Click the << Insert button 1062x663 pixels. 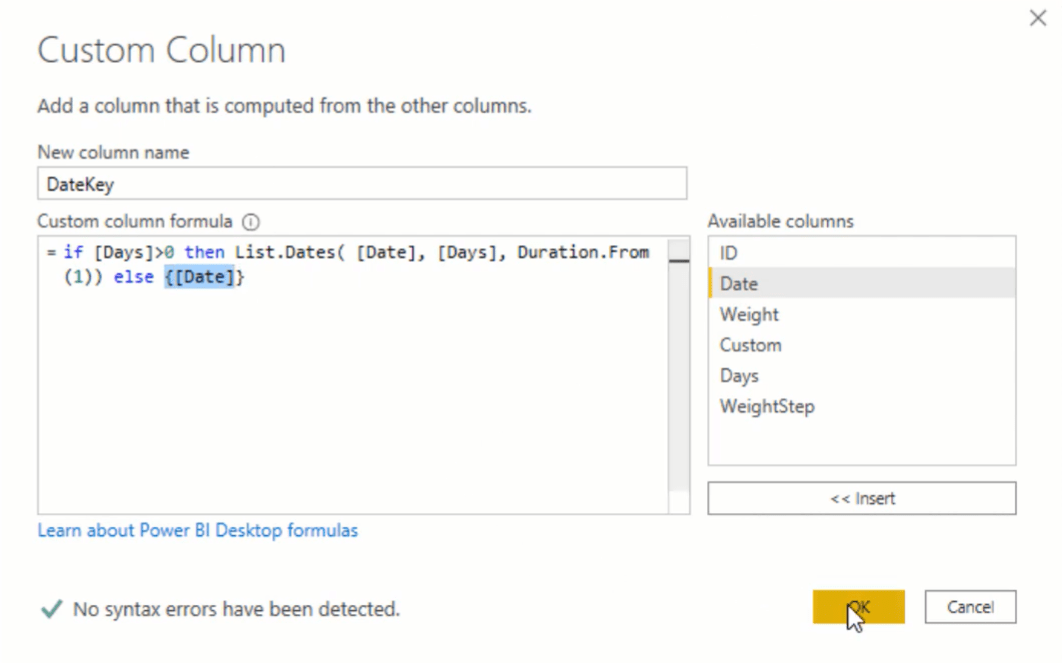(x=862, y=498)
